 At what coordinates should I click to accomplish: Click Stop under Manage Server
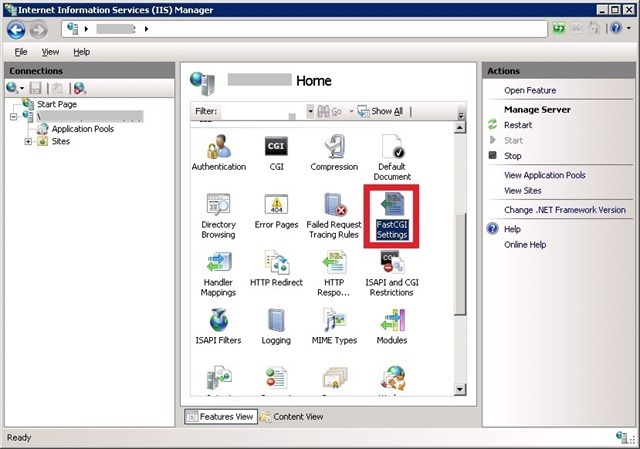point(512,156)
